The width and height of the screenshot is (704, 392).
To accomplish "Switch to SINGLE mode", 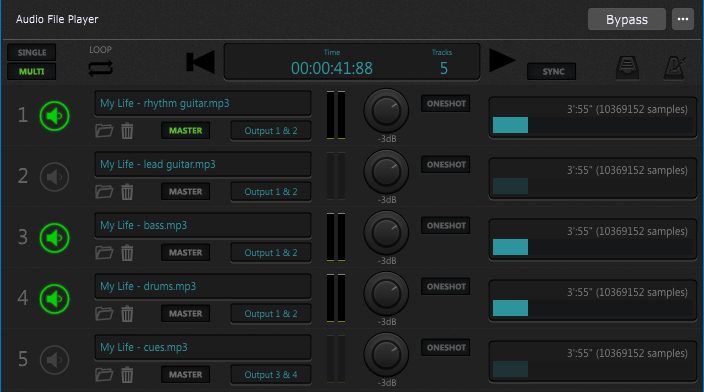I will click(32, 53).
